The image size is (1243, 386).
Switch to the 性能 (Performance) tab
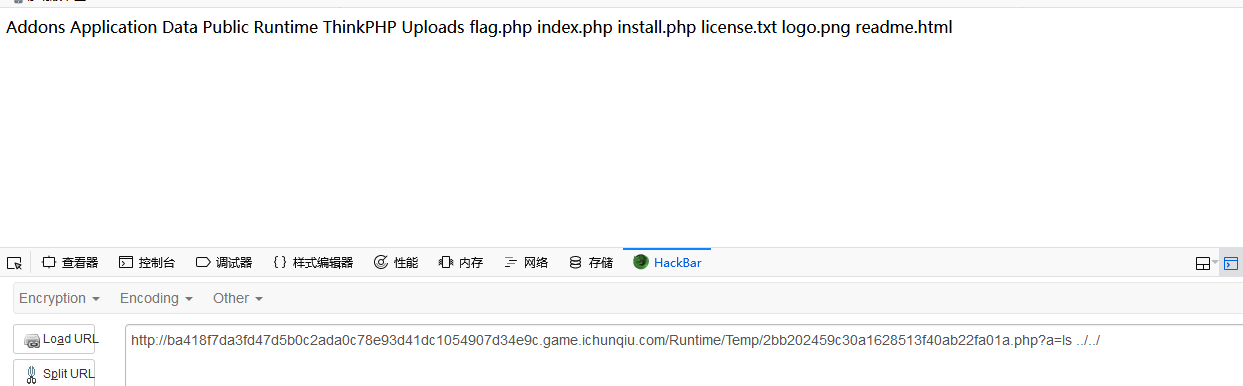pos(396,263)
